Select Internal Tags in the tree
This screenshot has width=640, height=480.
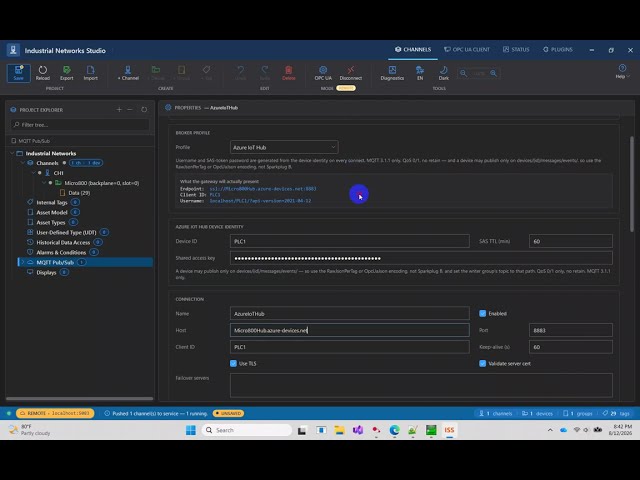[x=52, y=202]
